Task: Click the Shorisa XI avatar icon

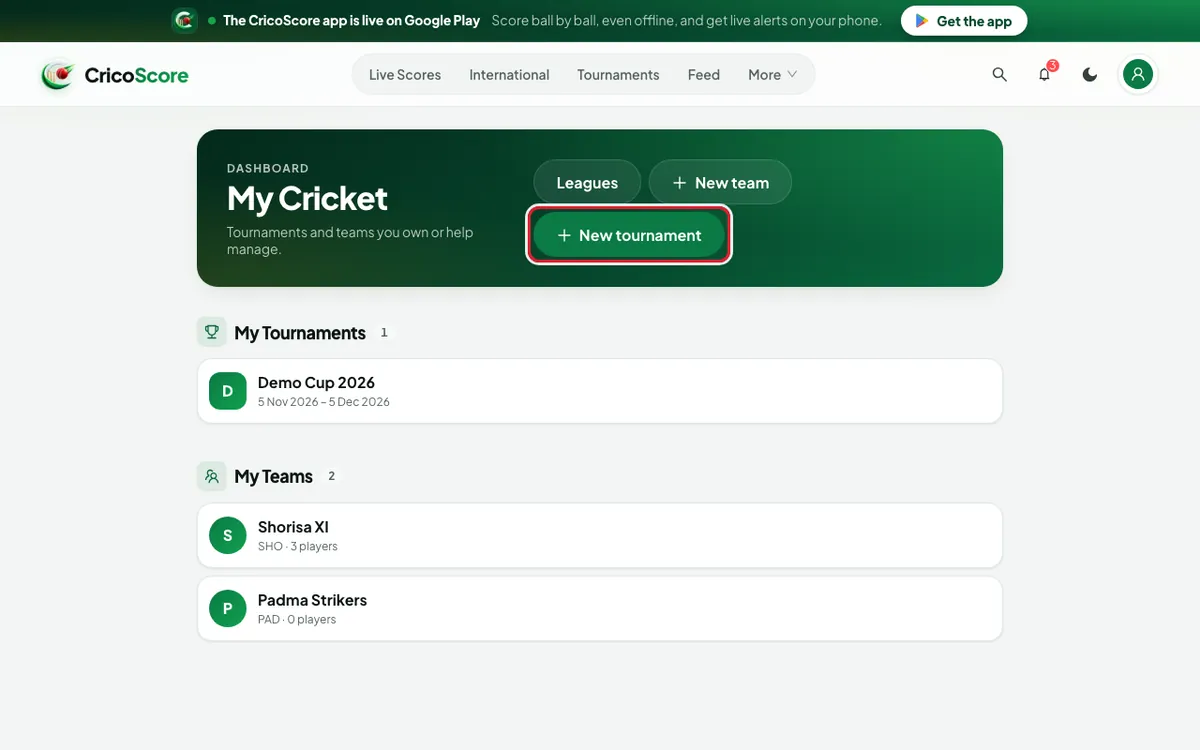Action: pyautogui.click(x=227, y=535)
